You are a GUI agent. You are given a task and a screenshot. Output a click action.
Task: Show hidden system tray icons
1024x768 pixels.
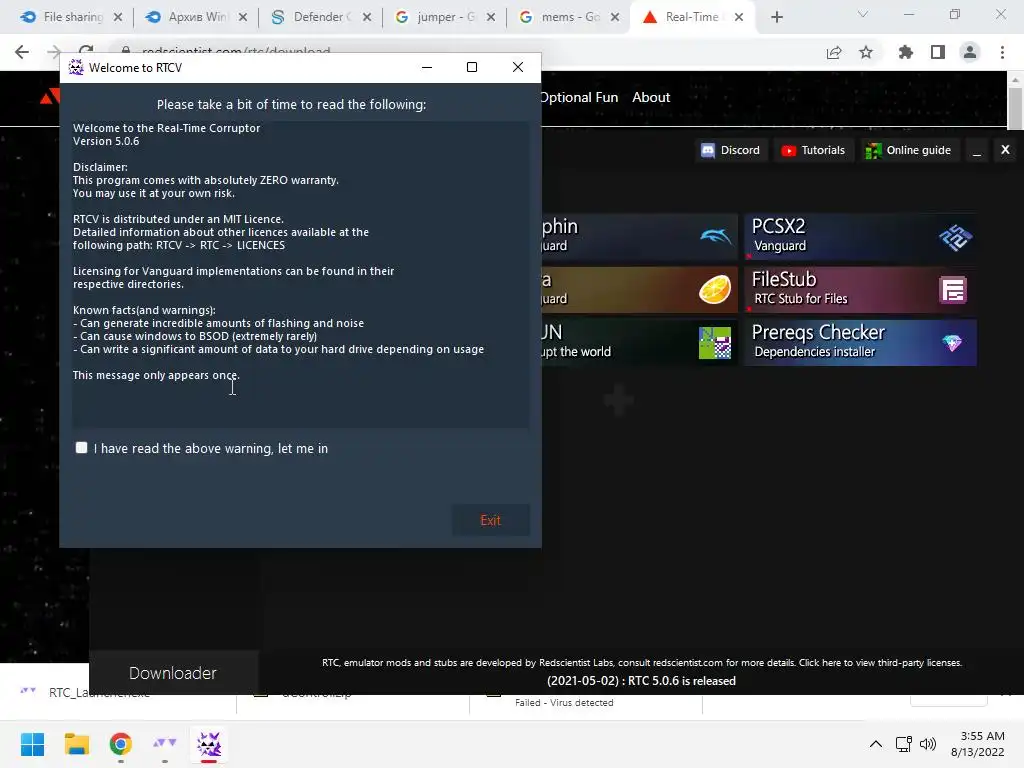876,744
